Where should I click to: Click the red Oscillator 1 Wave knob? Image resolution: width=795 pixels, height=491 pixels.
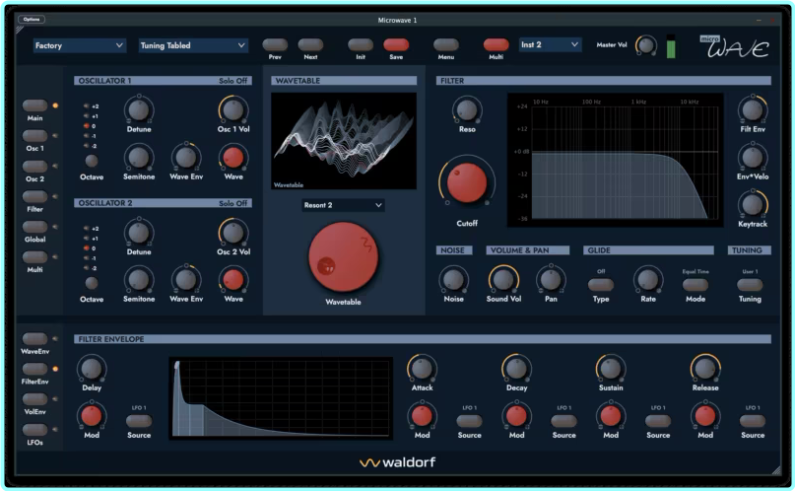click(233, 157)
